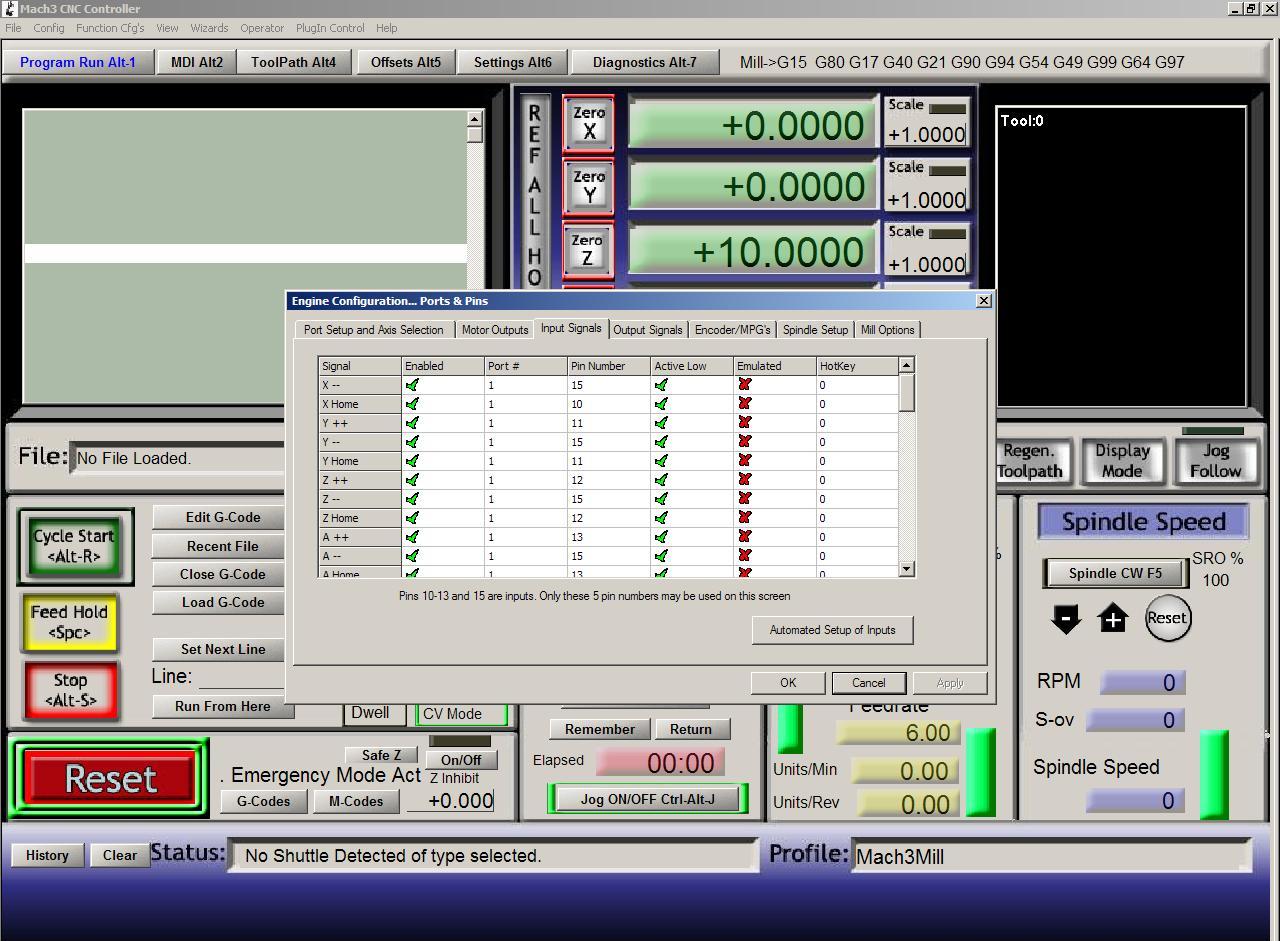Open the Spindle Setup tab
The height and width of the screenshot is (941, 1280).
pos(815,330)
